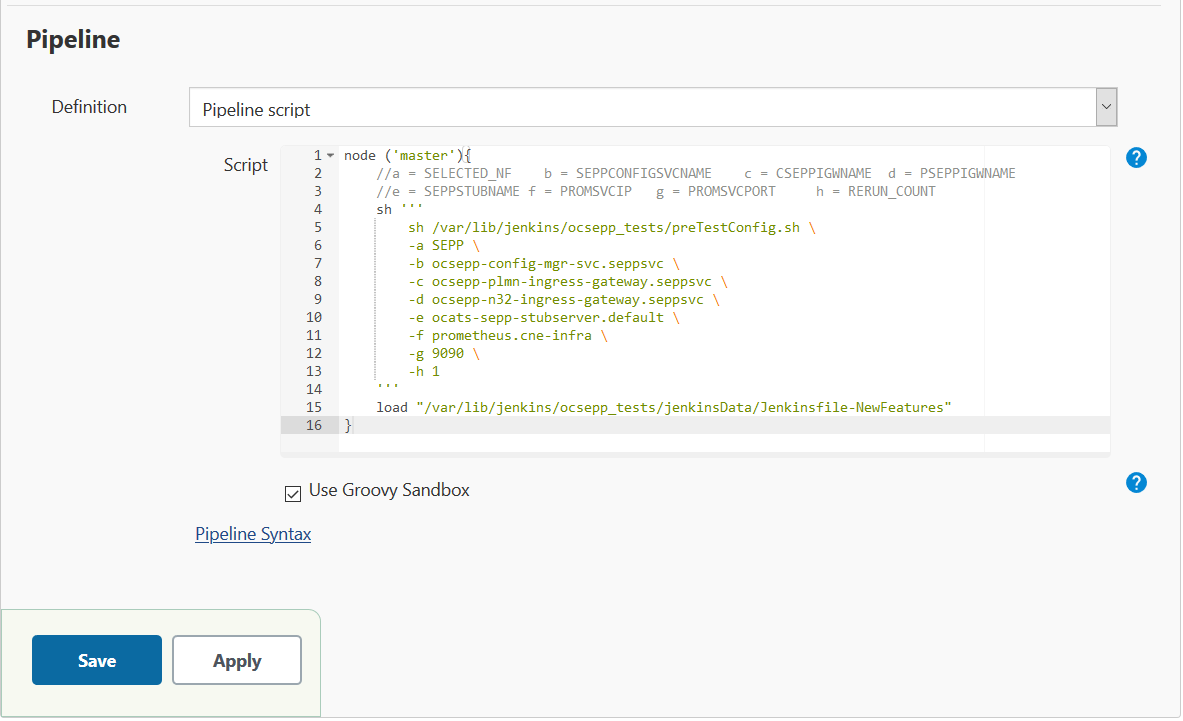Click line number 4 in the gutter
Viewport: 1183px width, 721px height.
click(x=317, y=210)
